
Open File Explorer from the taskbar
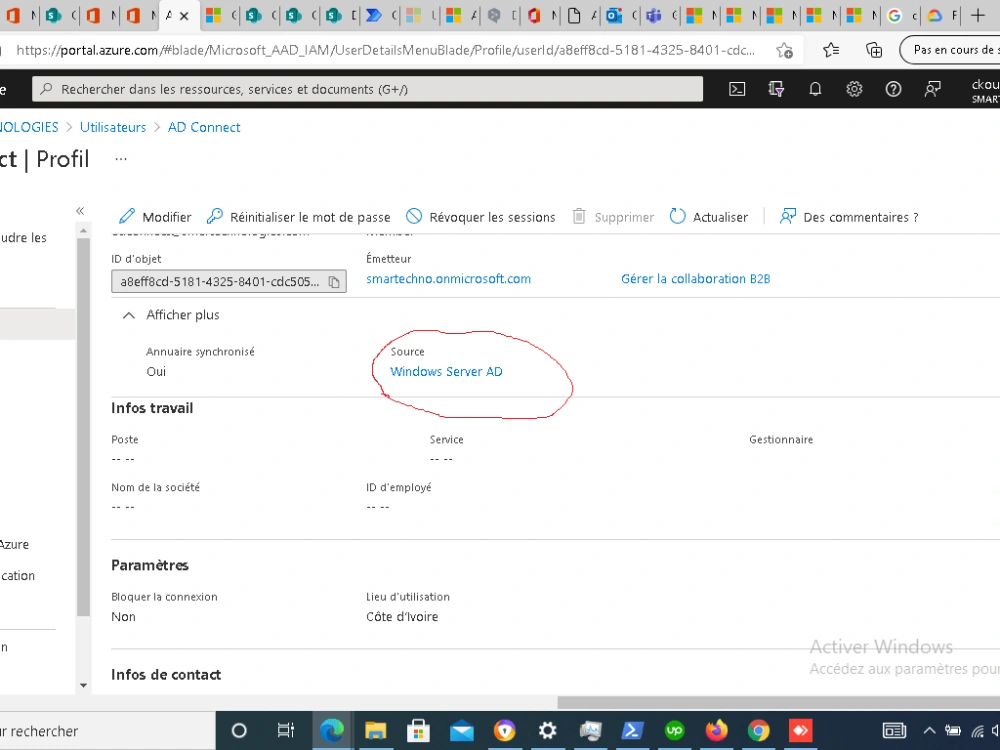click(376, 731)
